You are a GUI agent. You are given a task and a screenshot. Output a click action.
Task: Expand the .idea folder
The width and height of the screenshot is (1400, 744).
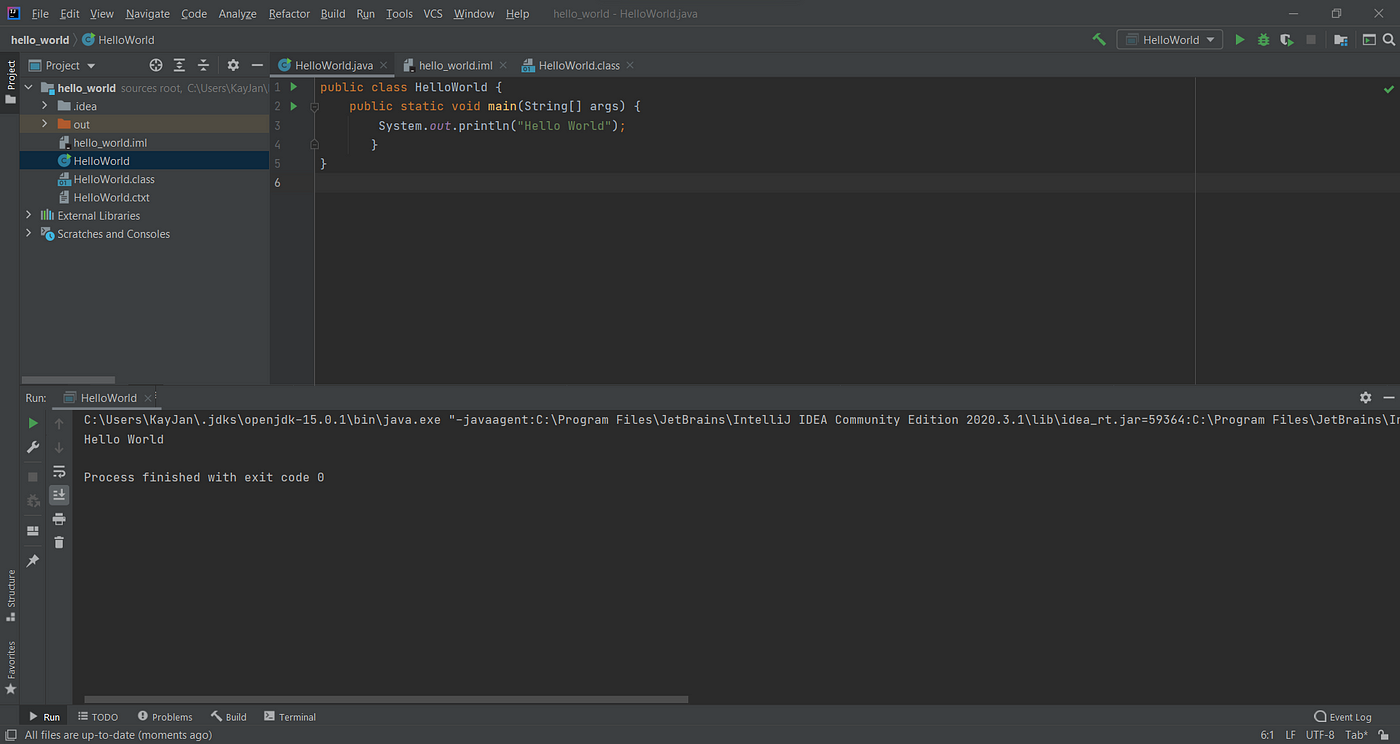coord(45,106)
